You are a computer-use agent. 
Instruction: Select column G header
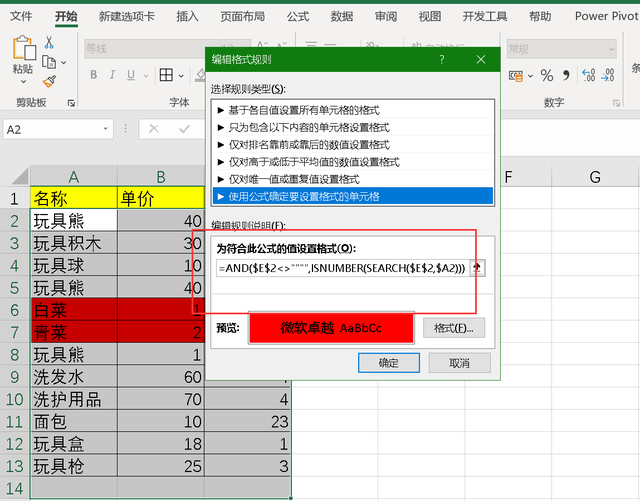[x=595, y=176]
